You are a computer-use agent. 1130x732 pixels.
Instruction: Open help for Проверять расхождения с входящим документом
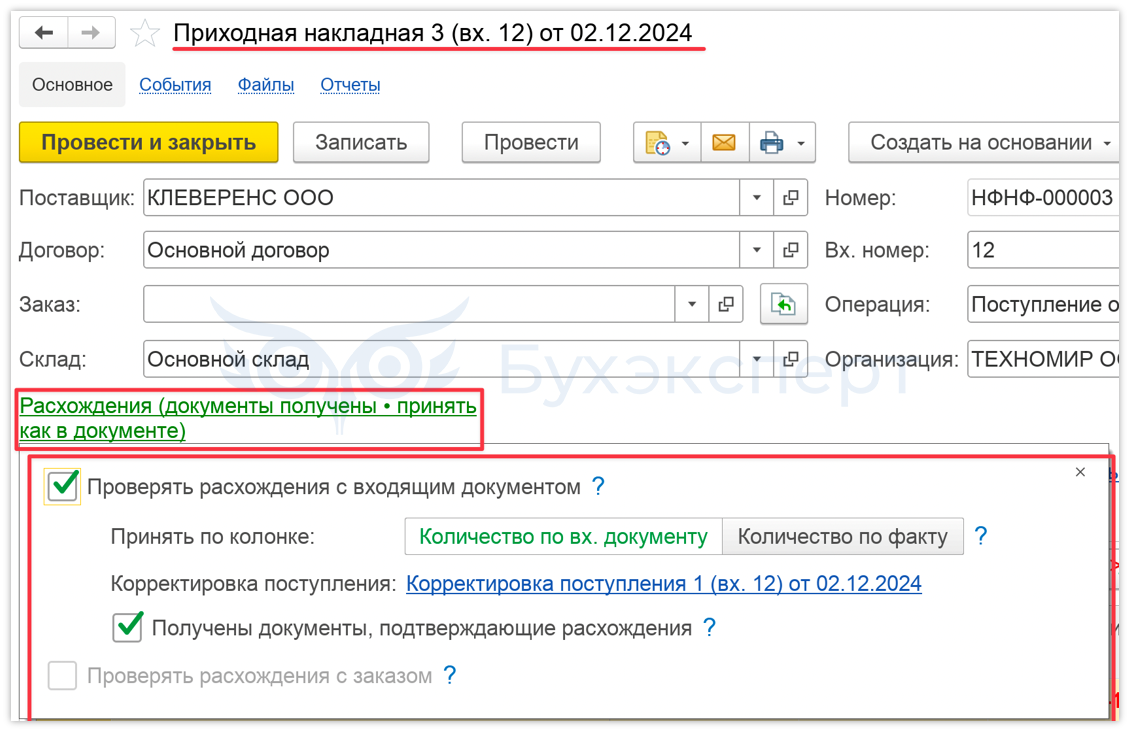coord(598,486)
